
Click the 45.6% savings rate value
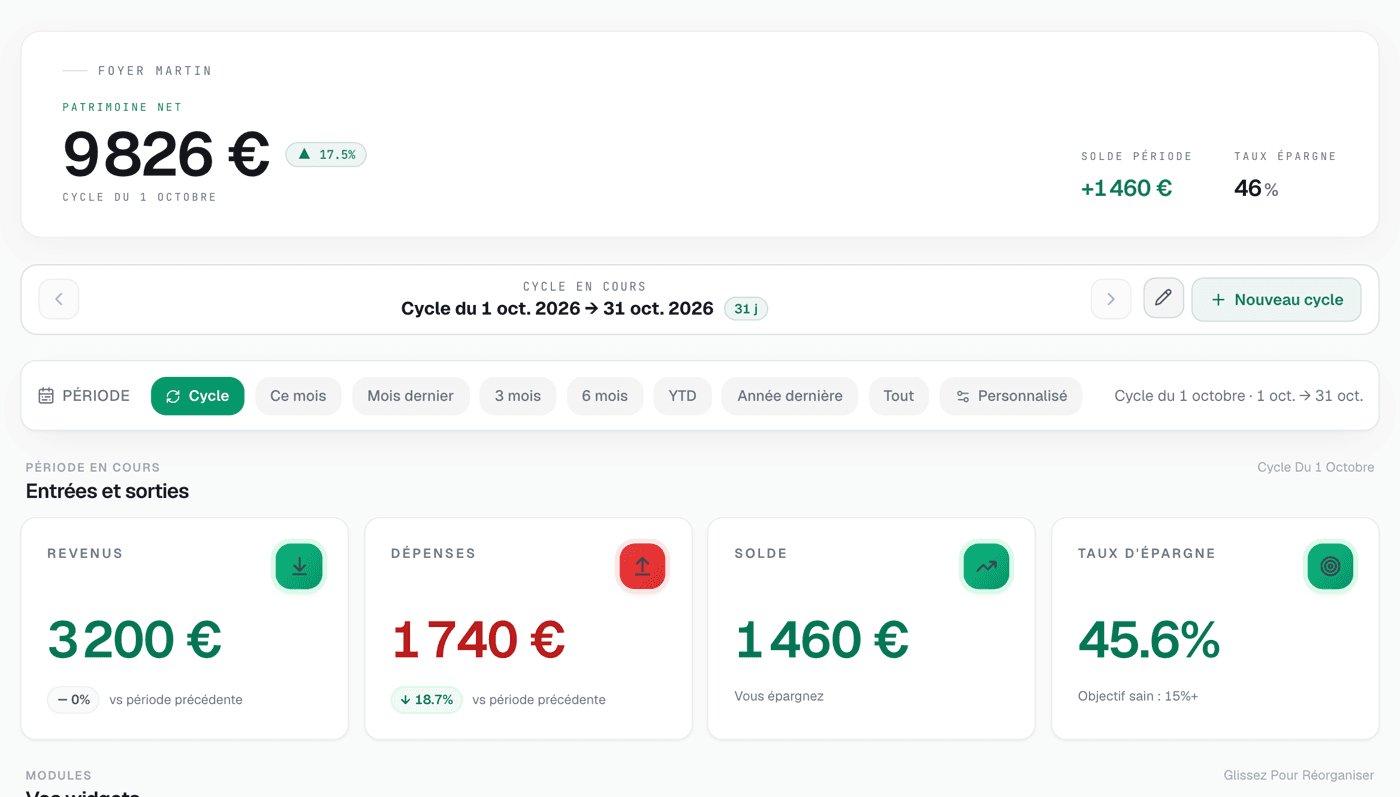point(1149,640)
